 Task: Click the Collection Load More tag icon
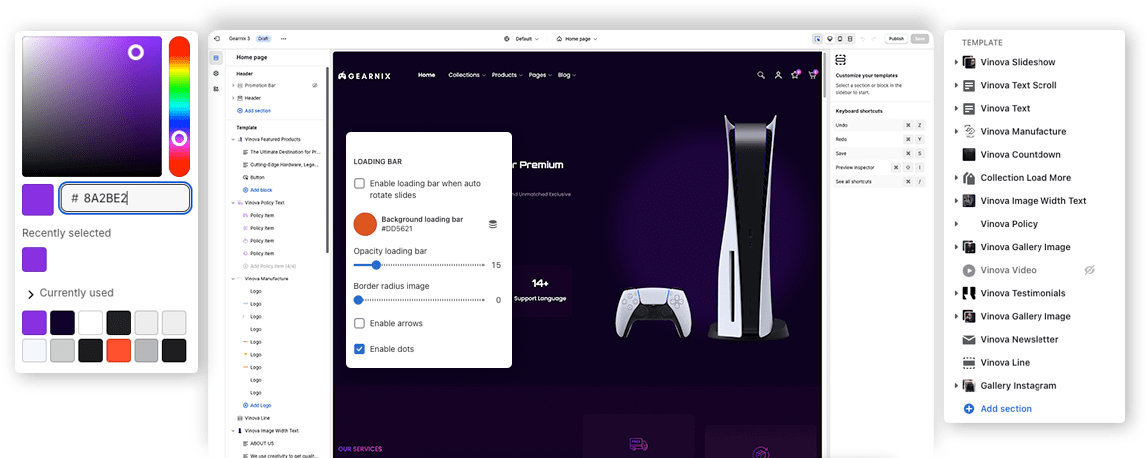[969, 178]
